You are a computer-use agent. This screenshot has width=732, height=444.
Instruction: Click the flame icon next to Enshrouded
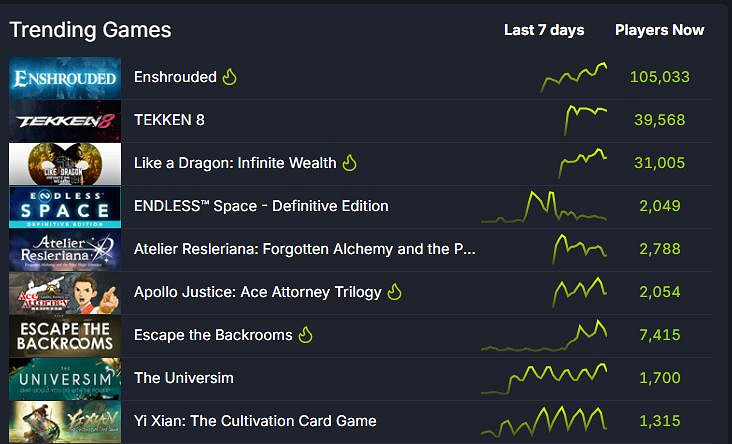[229, 77]
